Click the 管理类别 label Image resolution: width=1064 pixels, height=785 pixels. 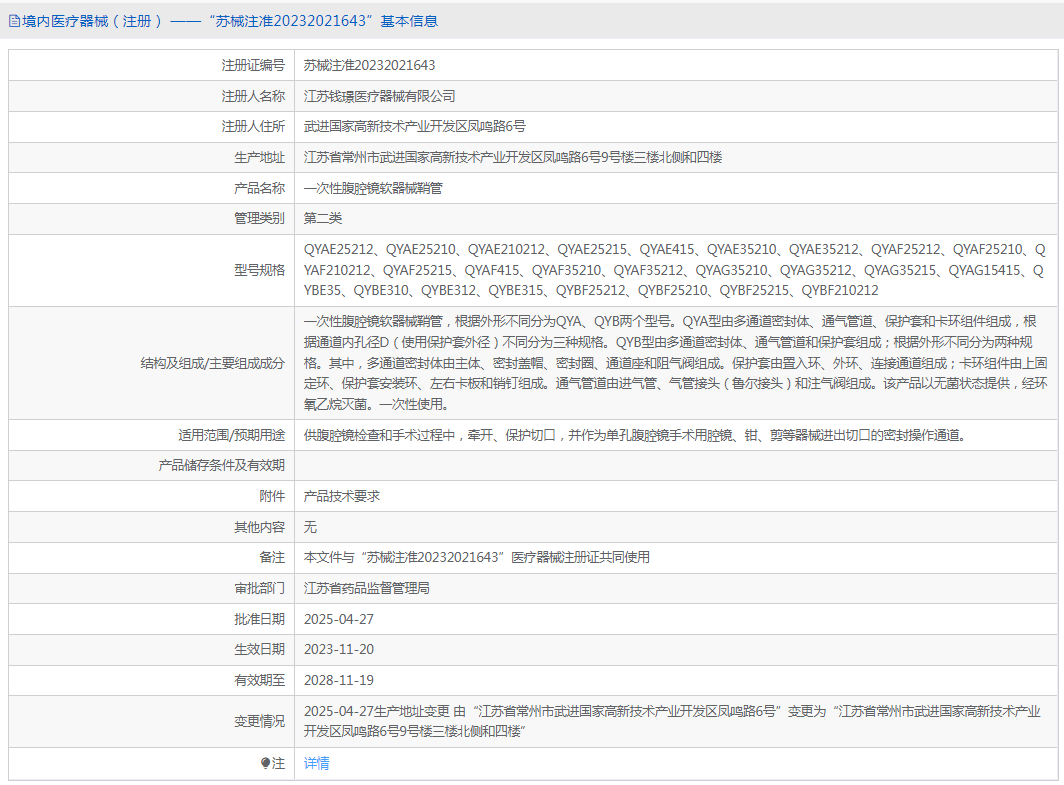pos(259,218)
